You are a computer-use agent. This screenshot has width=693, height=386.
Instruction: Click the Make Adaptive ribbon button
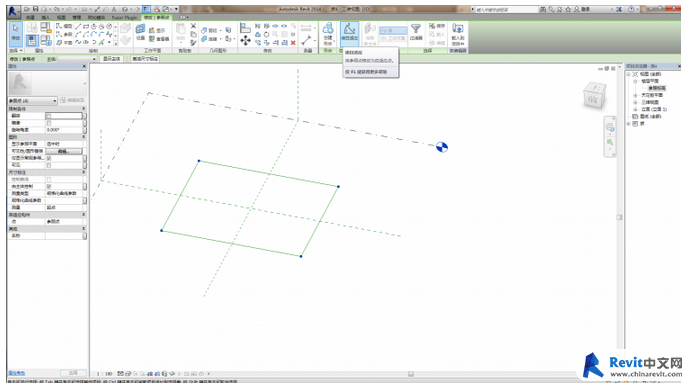click(x=349, y=33)
